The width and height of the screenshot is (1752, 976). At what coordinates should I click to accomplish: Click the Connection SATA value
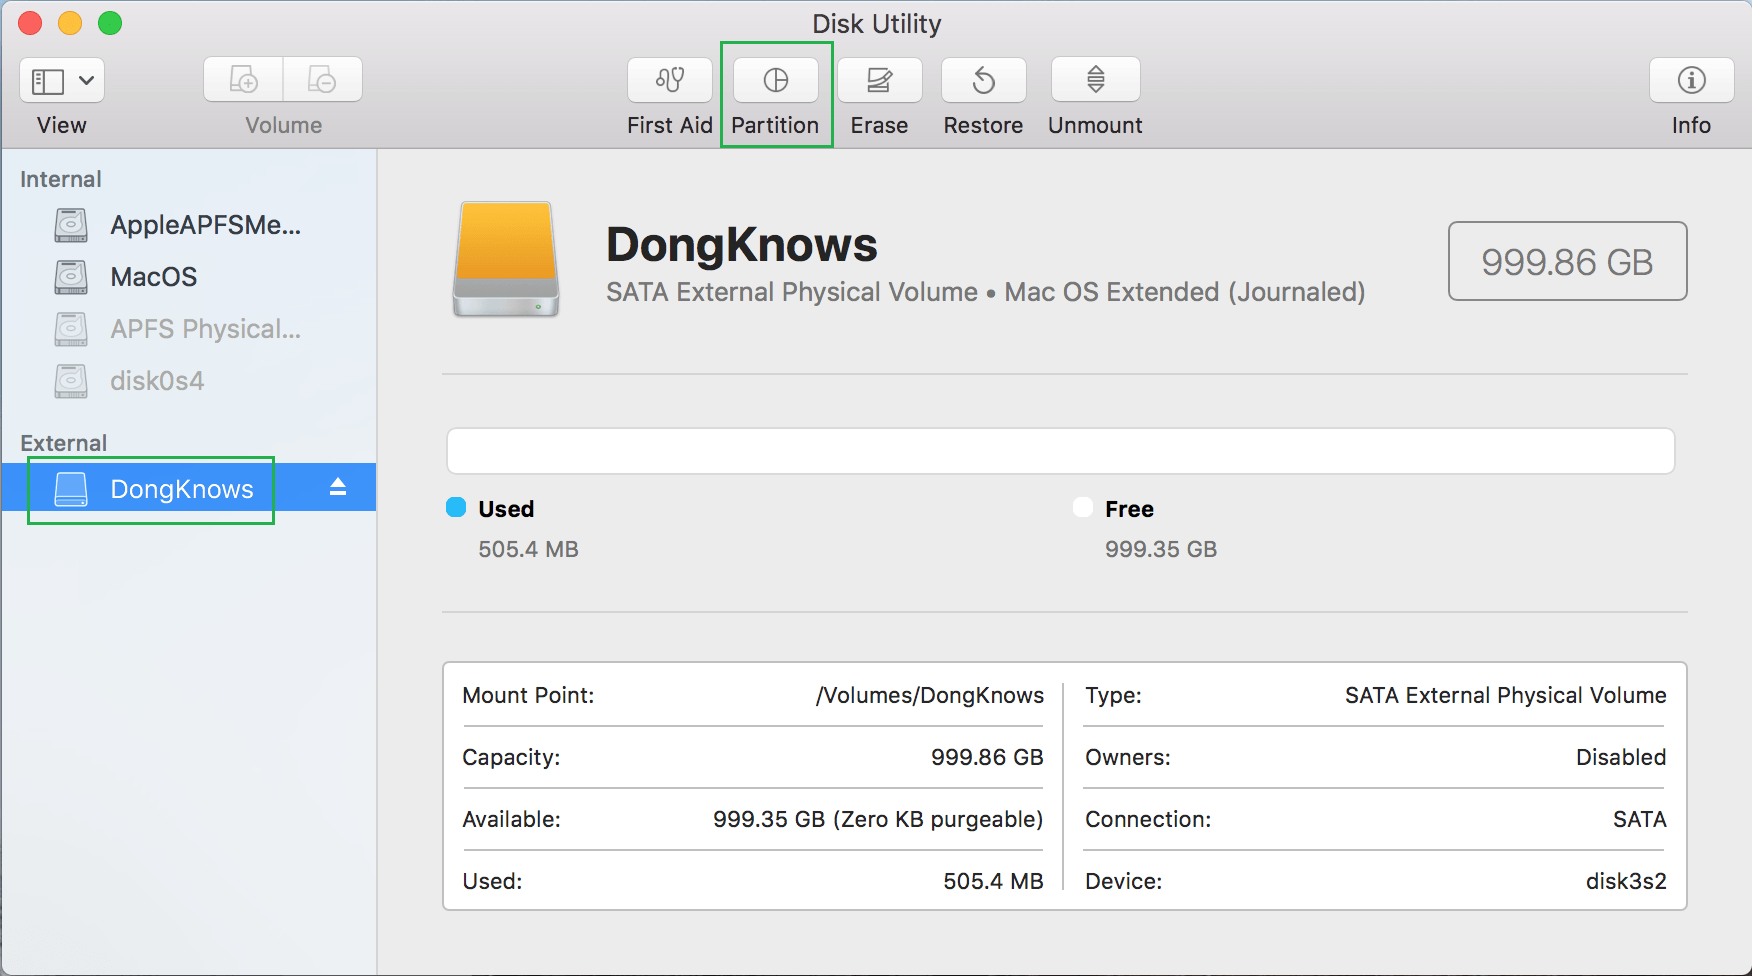1640,819
